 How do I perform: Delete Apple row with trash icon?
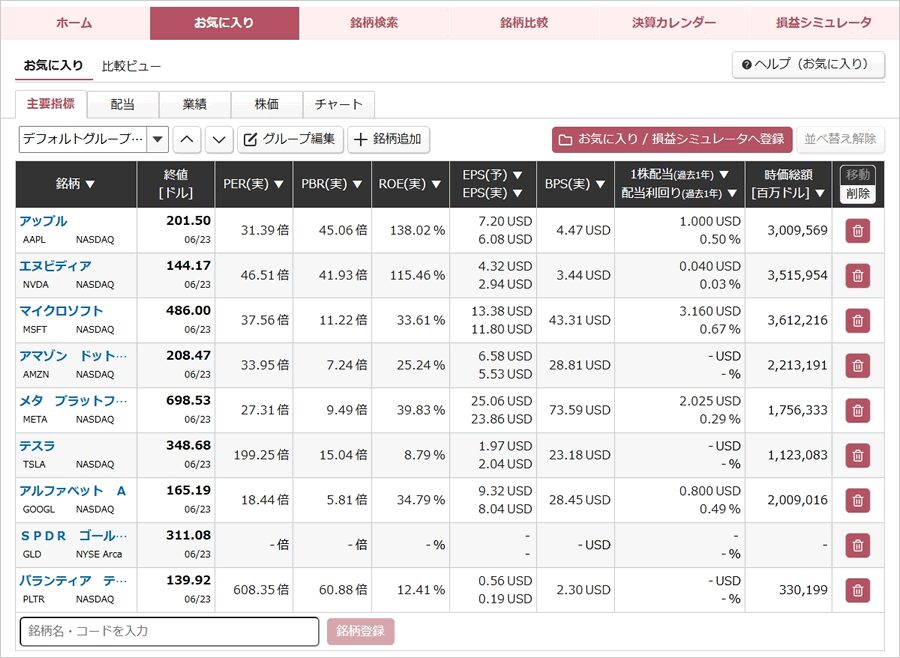tap(858, 231)
